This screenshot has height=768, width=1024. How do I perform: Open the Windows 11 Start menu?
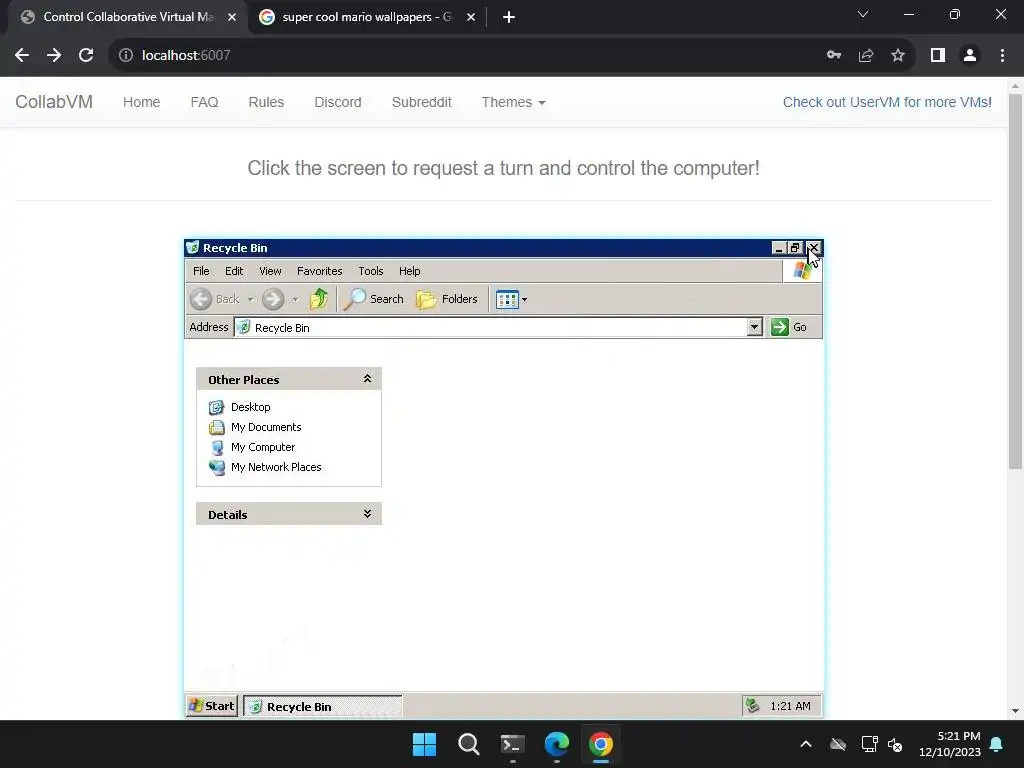(x=424, y=744)
